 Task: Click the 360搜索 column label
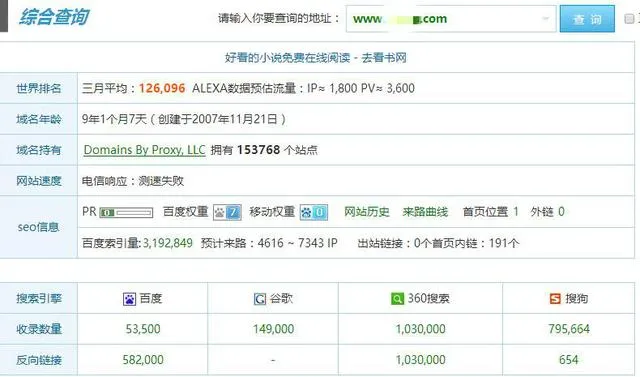(x=428, y=299)
